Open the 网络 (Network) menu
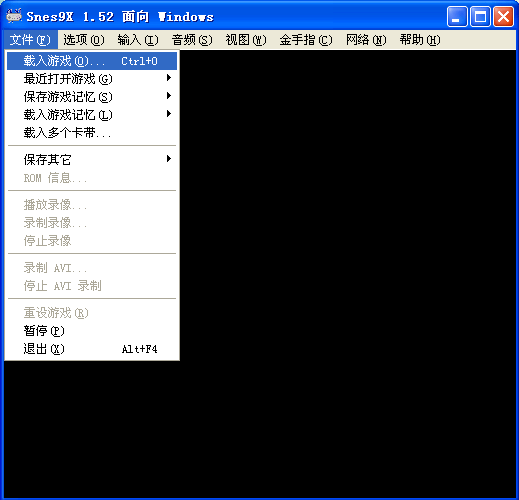Image resolution: width=519 pixels, height=500 pixels. pos(366,40)
